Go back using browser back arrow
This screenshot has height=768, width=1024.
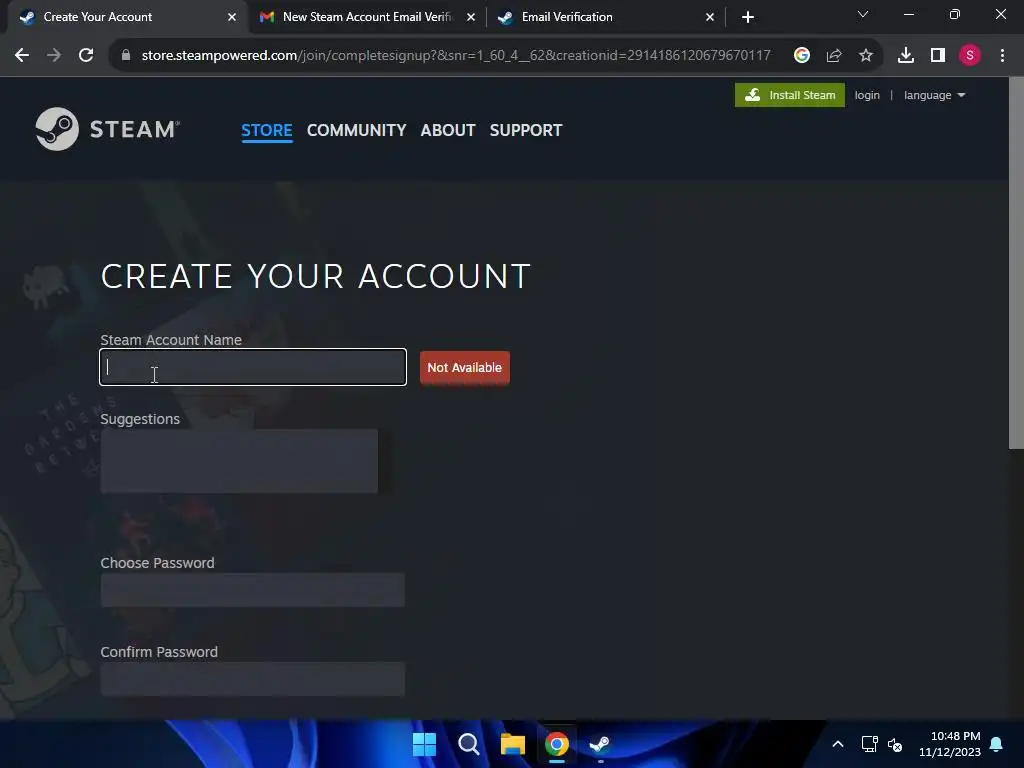[x=22, y=56]
